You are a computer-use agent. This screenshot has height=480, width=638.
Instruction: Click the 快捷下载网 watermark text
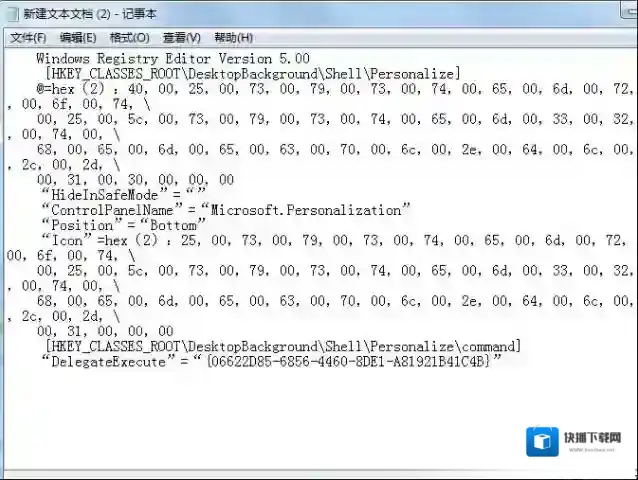pos(592,438)
